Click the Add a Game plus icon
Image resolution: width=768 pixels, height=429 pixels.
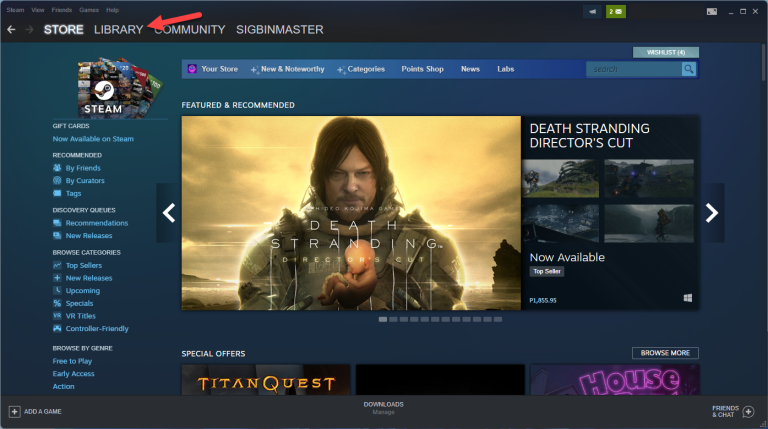point(14,411)
